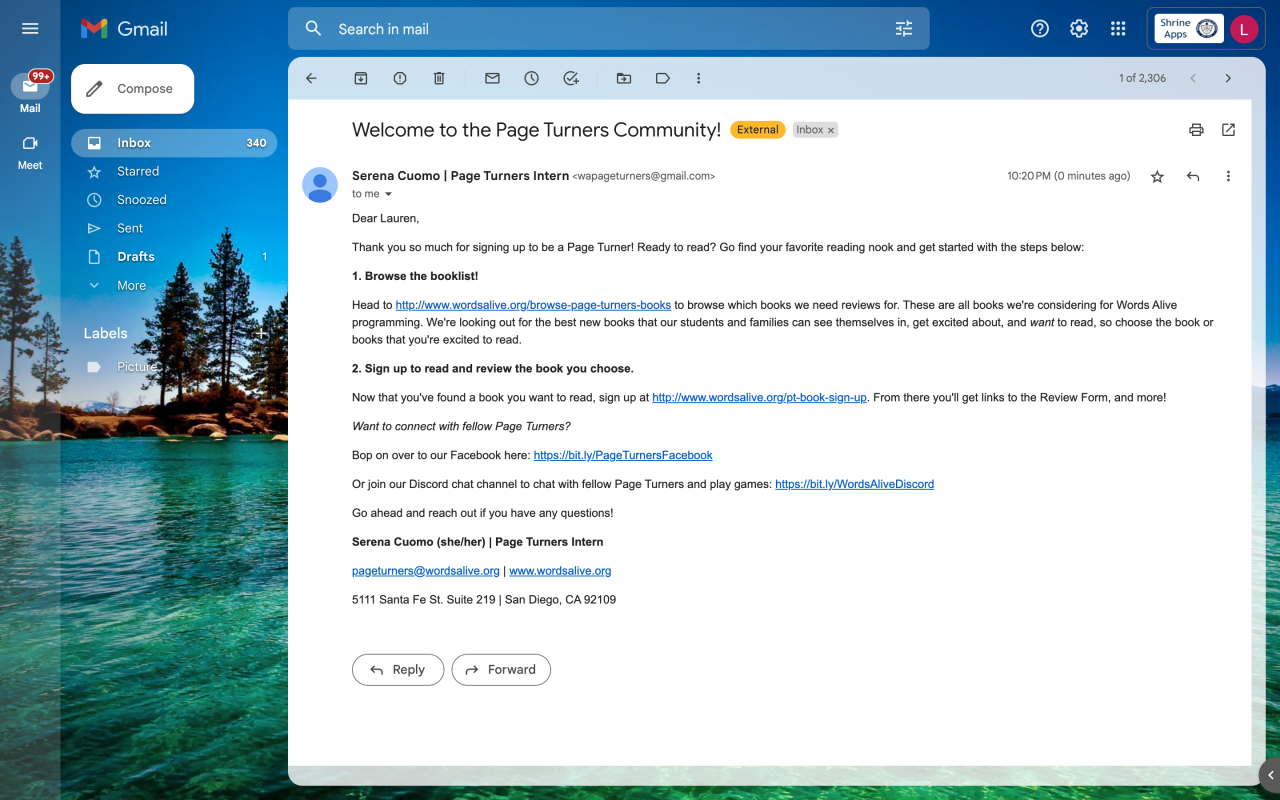Click the reply arrow icon in header
Screen dimensions: 1280x800
[1193, 177]
